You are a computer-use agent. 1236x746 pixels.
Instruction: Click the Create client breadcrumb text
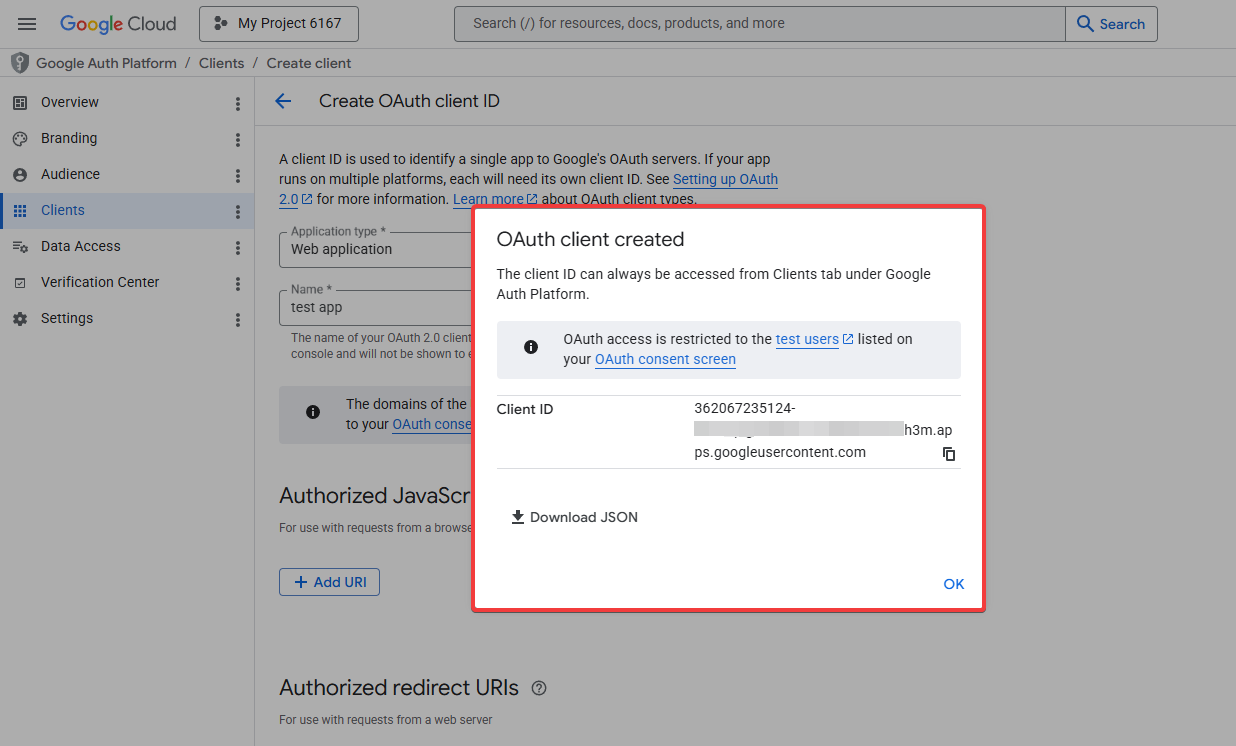pyautogui.click(x=309, y=63)
